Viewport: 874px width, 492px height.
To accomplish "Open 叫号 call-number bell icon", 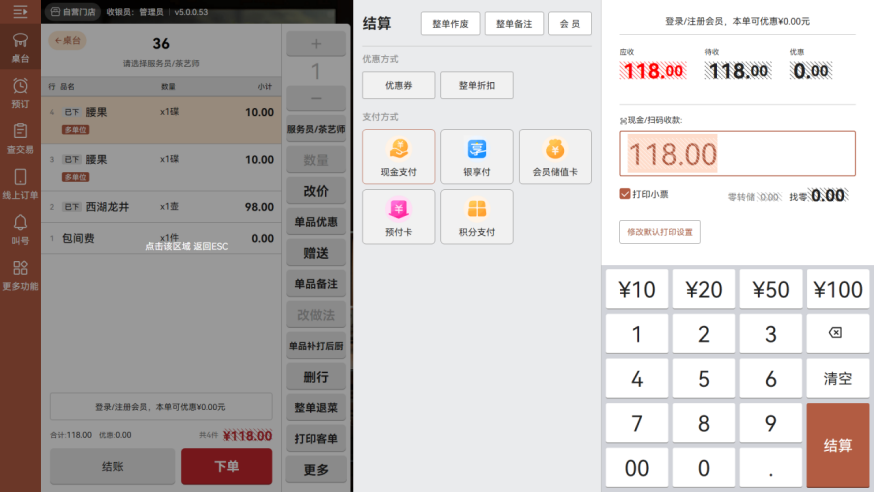I will tap(20, 230).
